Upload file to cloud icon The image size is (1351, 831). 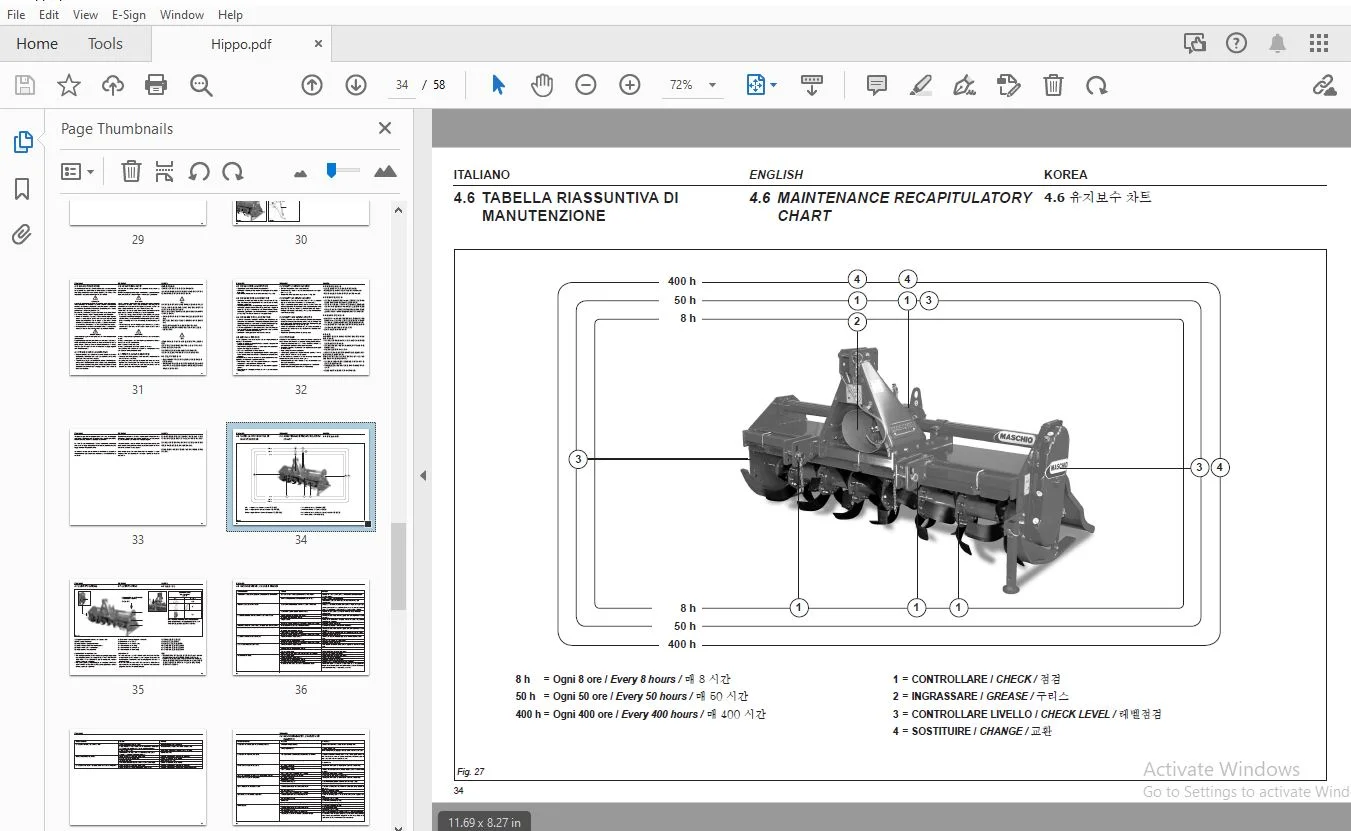pyautogui.click(x=113, y=86)
